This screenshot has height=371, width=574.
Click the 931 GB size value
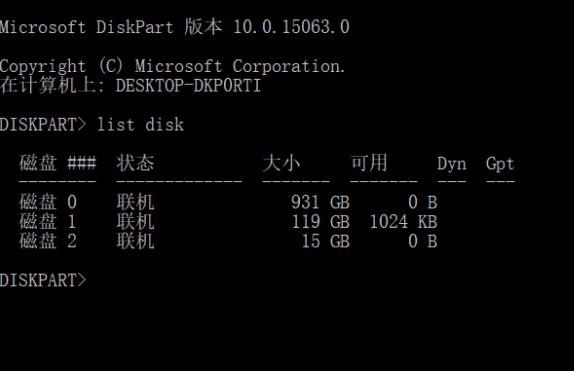[x=320, y=202]
